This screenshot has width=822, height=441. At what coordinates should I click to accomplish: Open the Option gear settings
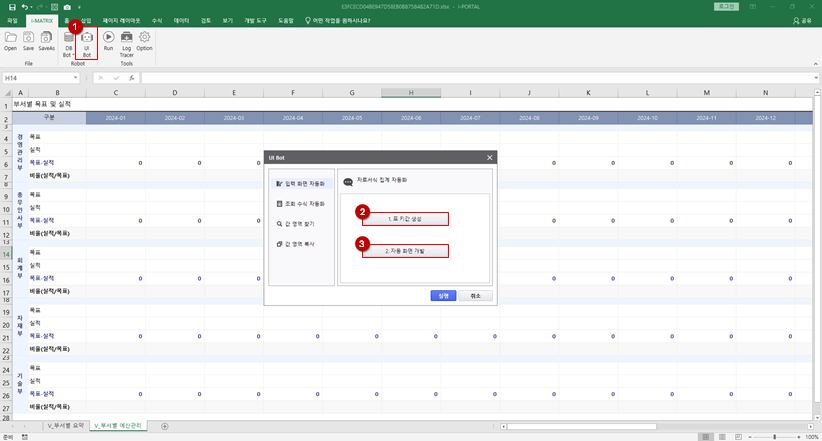click(x=144, y=41)
